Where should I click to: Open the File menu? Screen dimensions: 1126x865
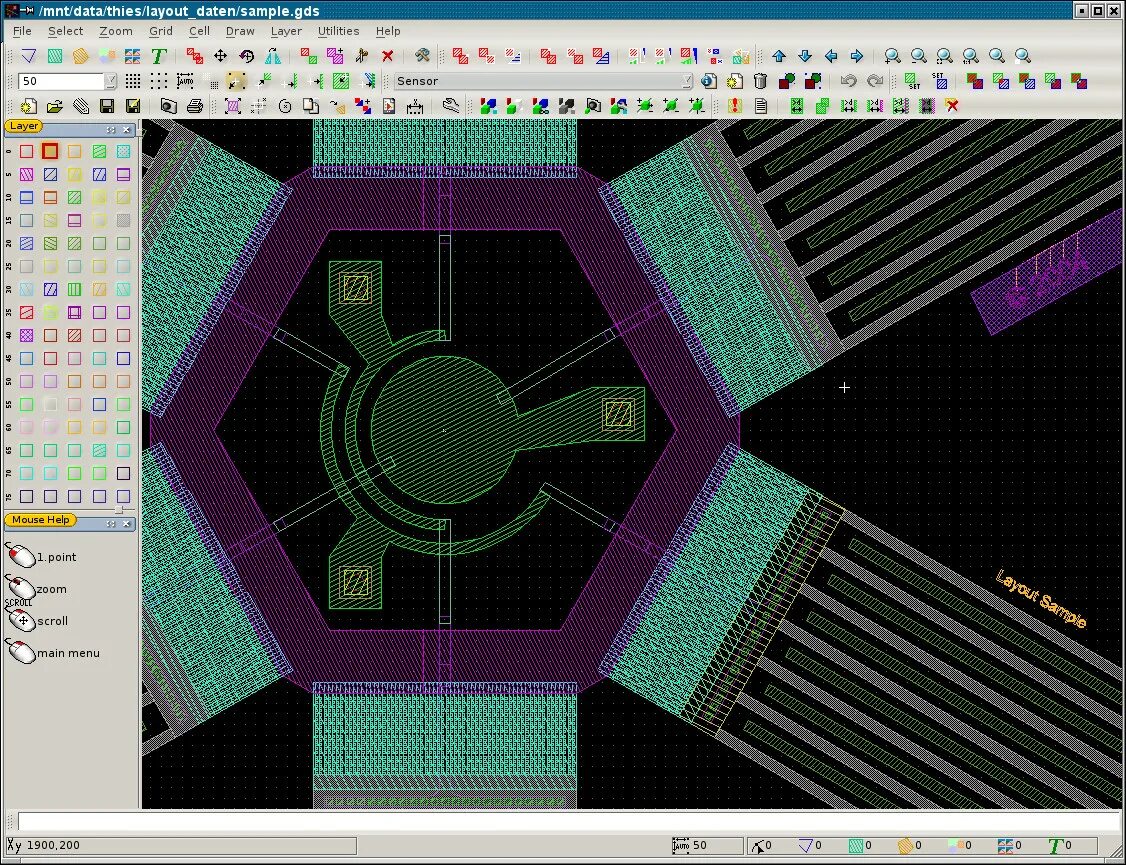[22, 31]
